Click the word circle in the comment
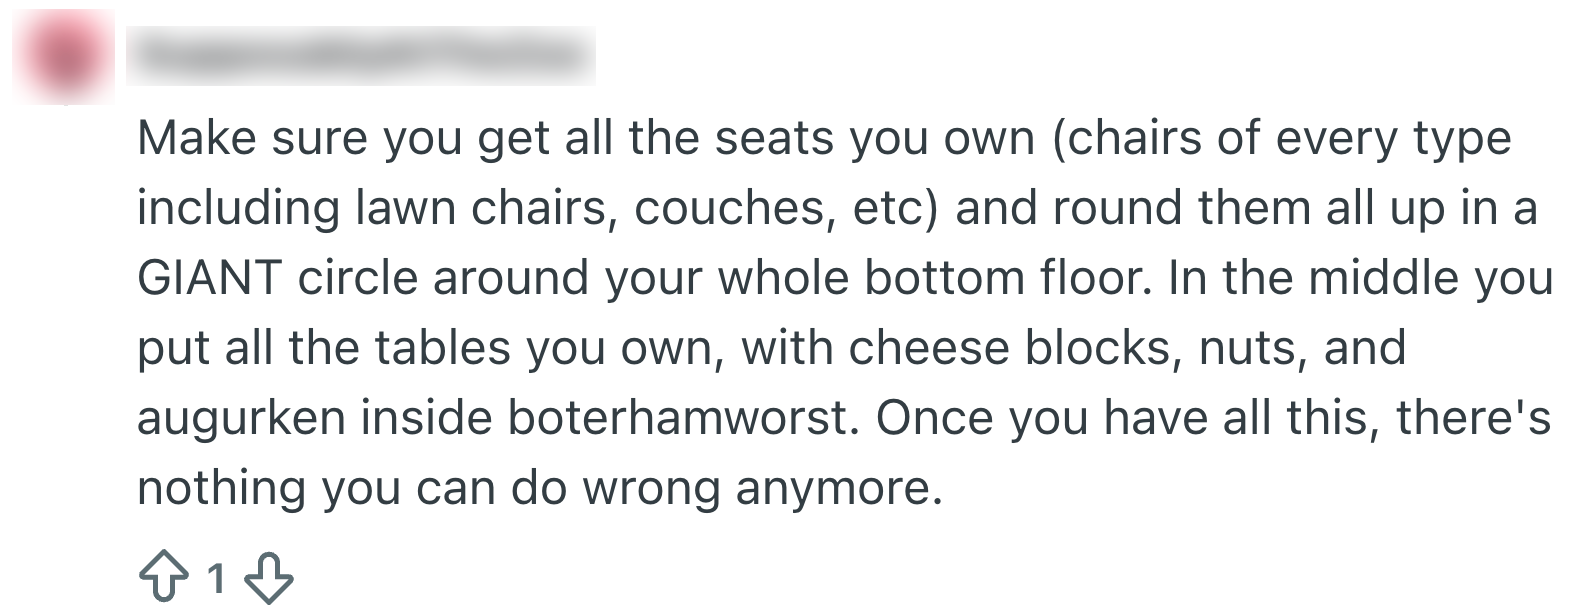Image resolution: width=1580 pixels, height=616 pixels. point(356,278)
